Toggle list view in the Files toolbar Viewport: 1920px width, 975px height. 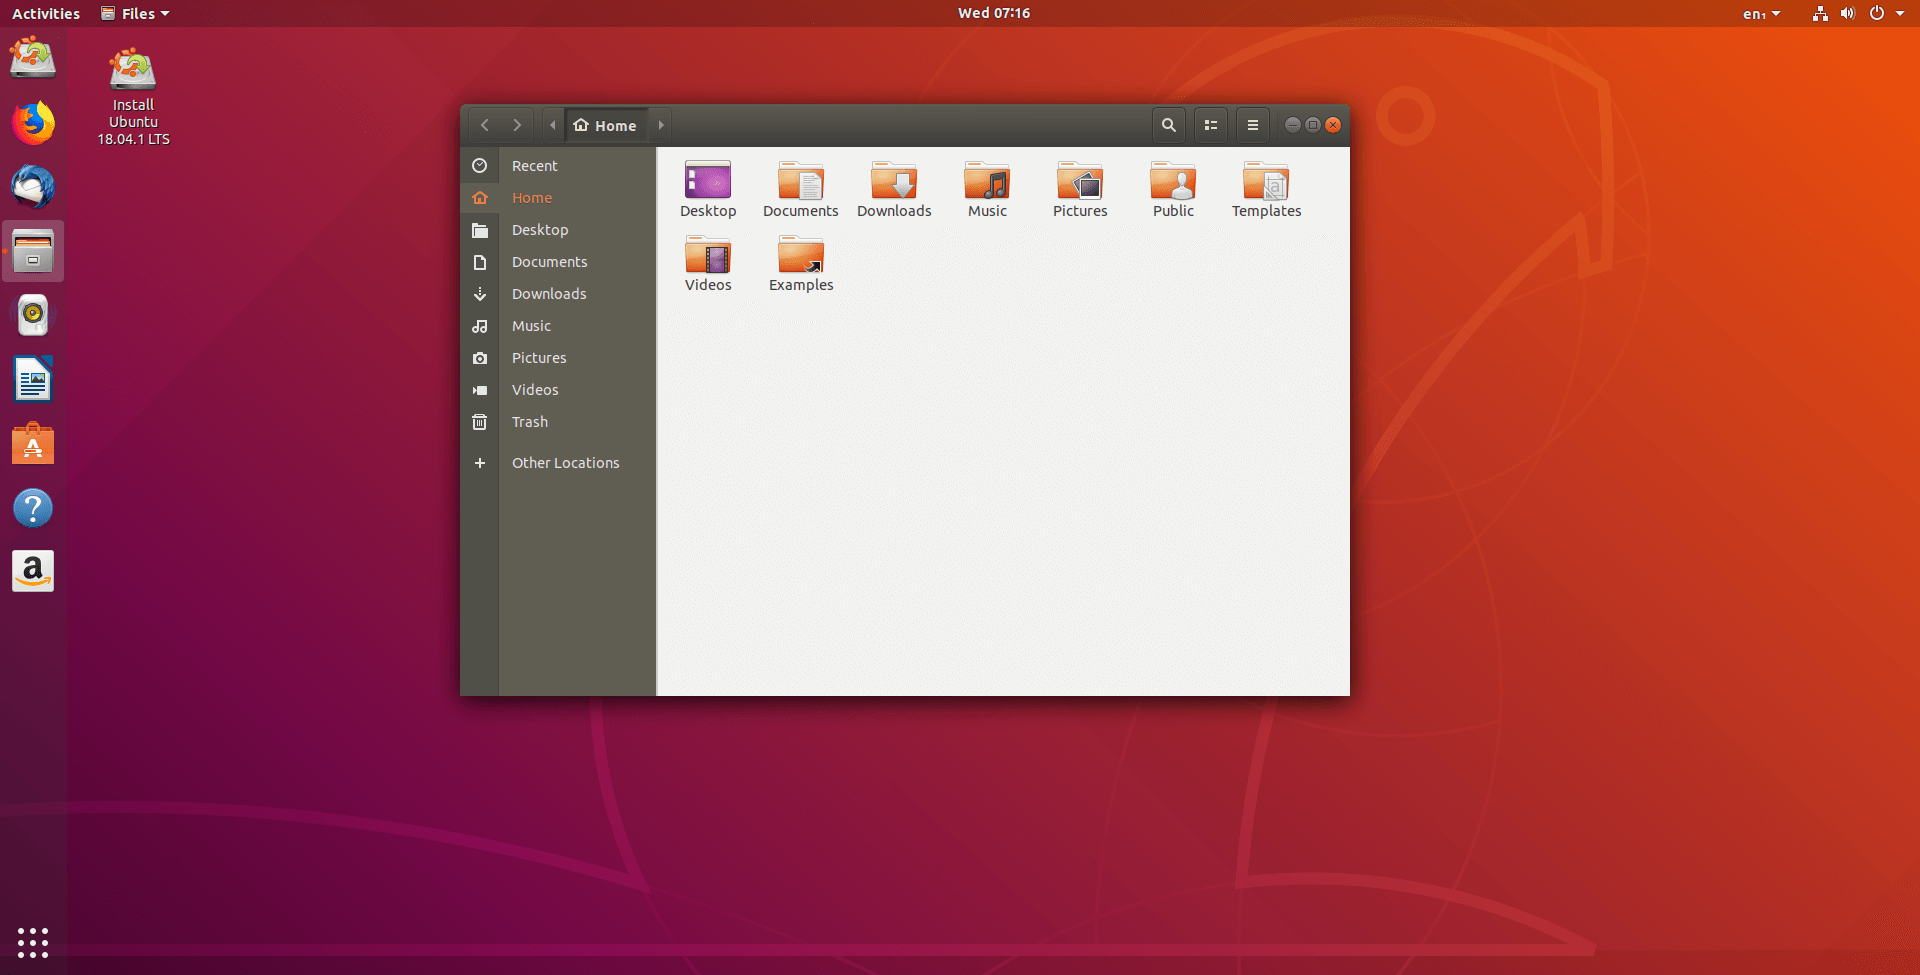point(1211,125)
